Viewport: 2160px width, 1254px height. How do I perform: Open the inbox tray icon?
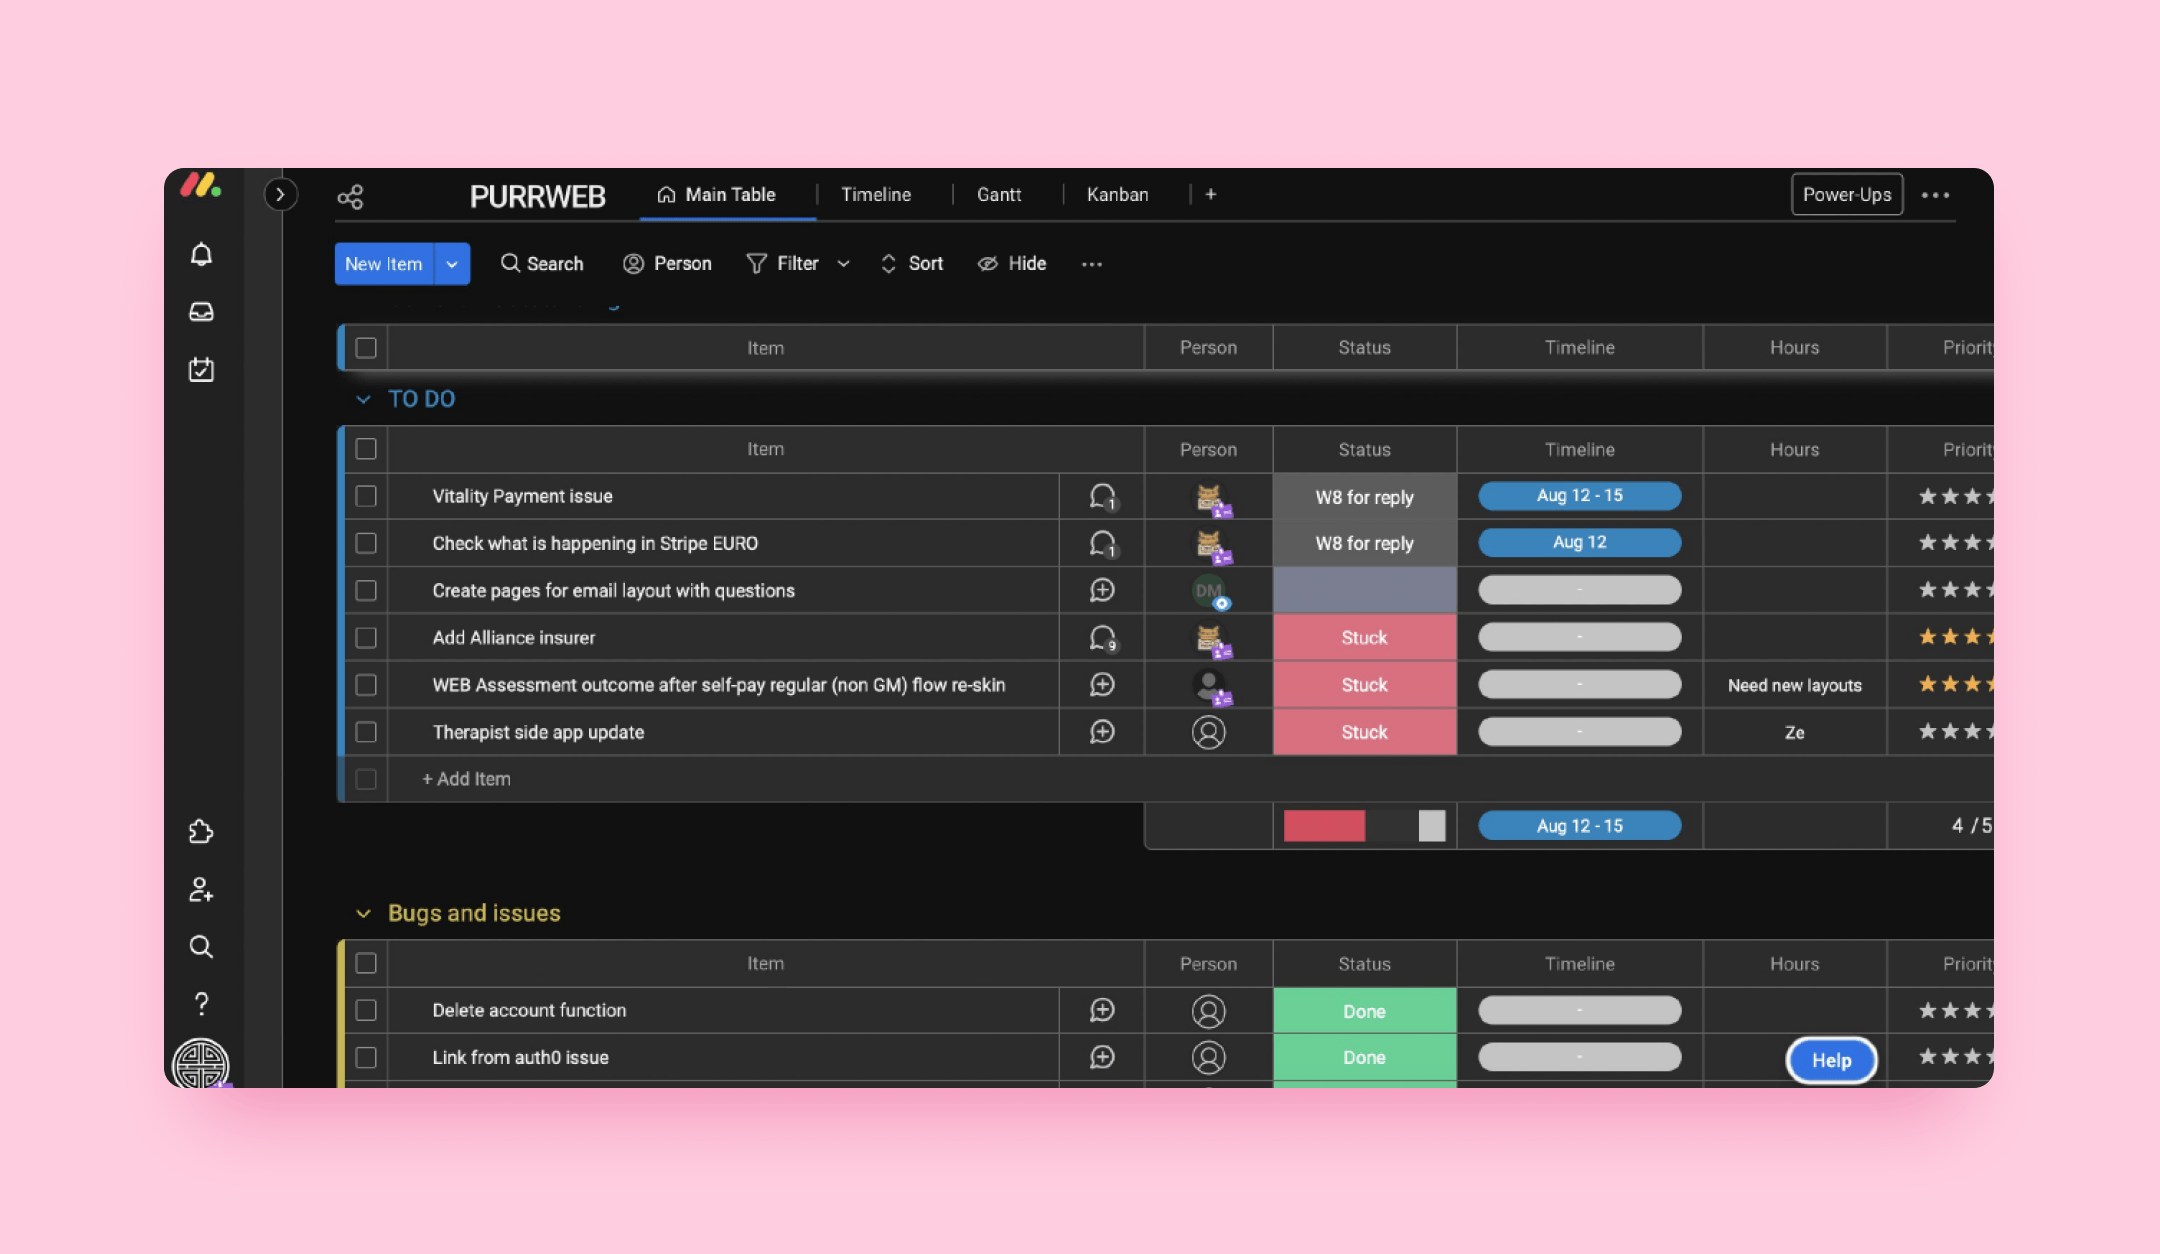(x=201, y=312)
